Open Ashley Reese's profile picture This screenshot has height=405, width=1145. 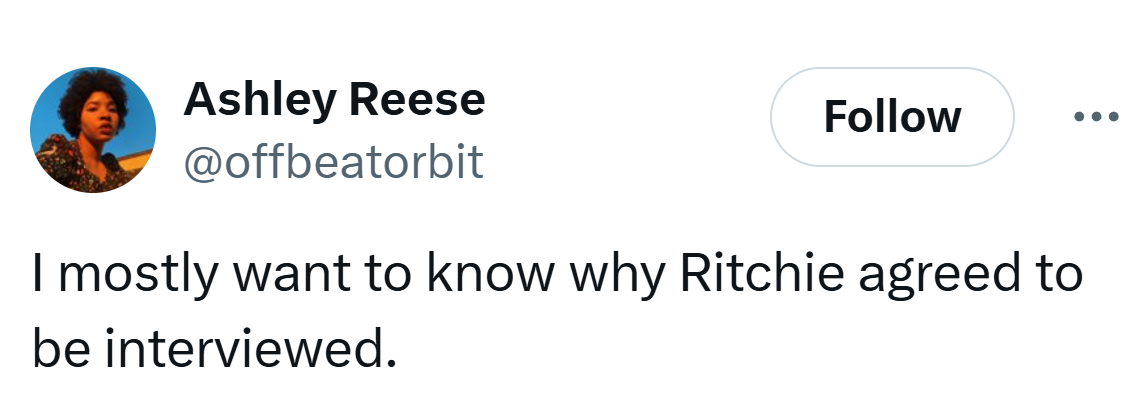coord(93,131)
